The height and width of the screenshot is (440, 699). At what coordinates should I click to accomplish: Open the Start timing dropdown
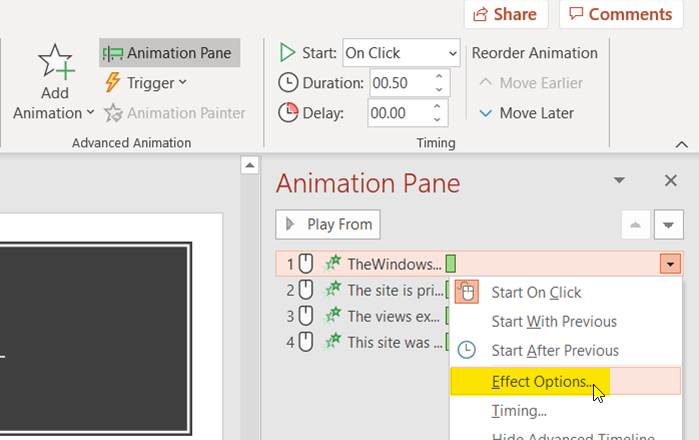tap(400, 53)
